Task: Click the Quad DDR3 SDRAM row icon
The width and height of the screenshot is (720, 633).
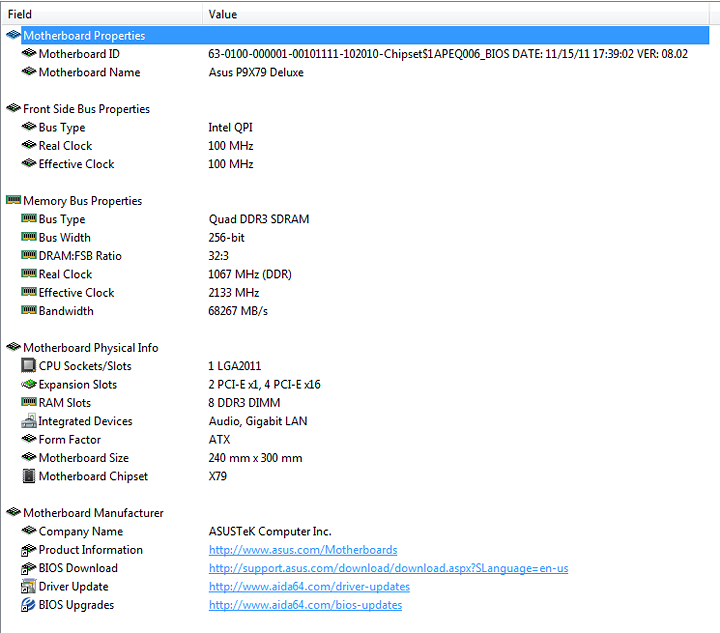Action: pos(28,218)
